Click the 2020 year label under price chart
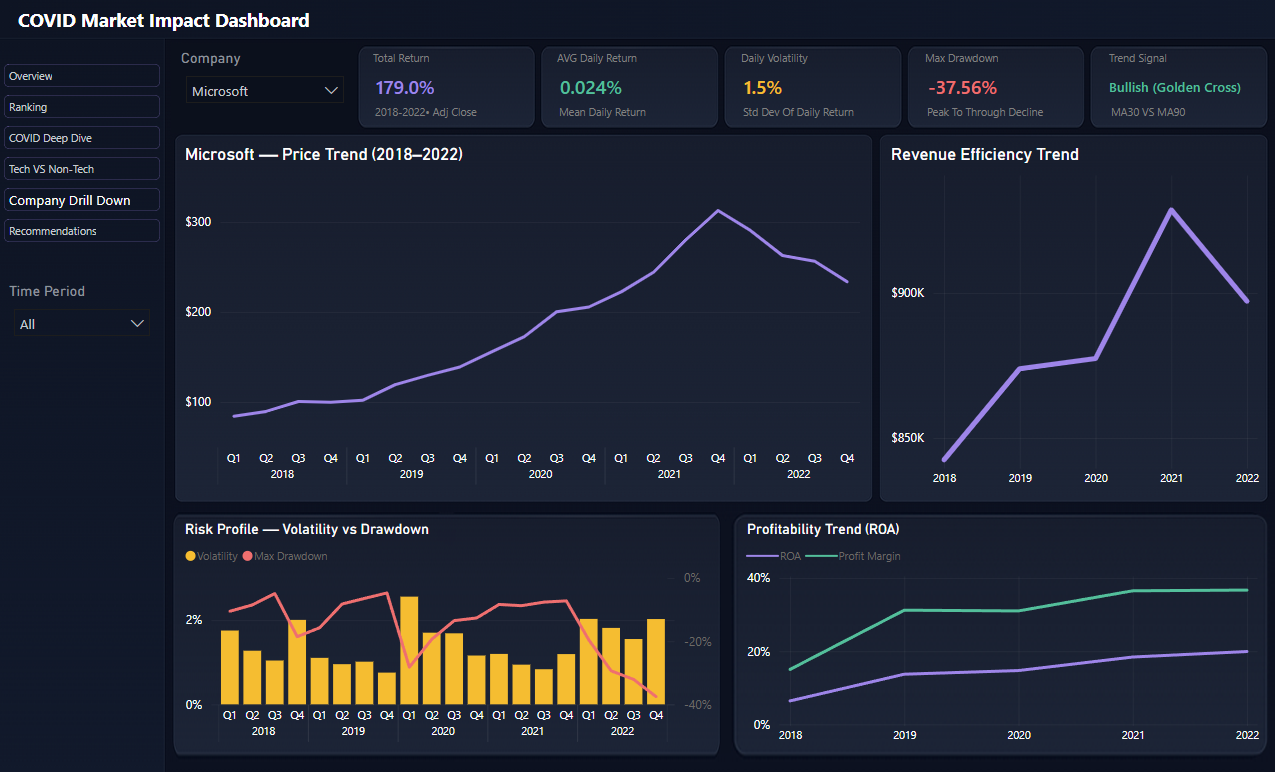Screen dimensions: 1275x772 540,474
